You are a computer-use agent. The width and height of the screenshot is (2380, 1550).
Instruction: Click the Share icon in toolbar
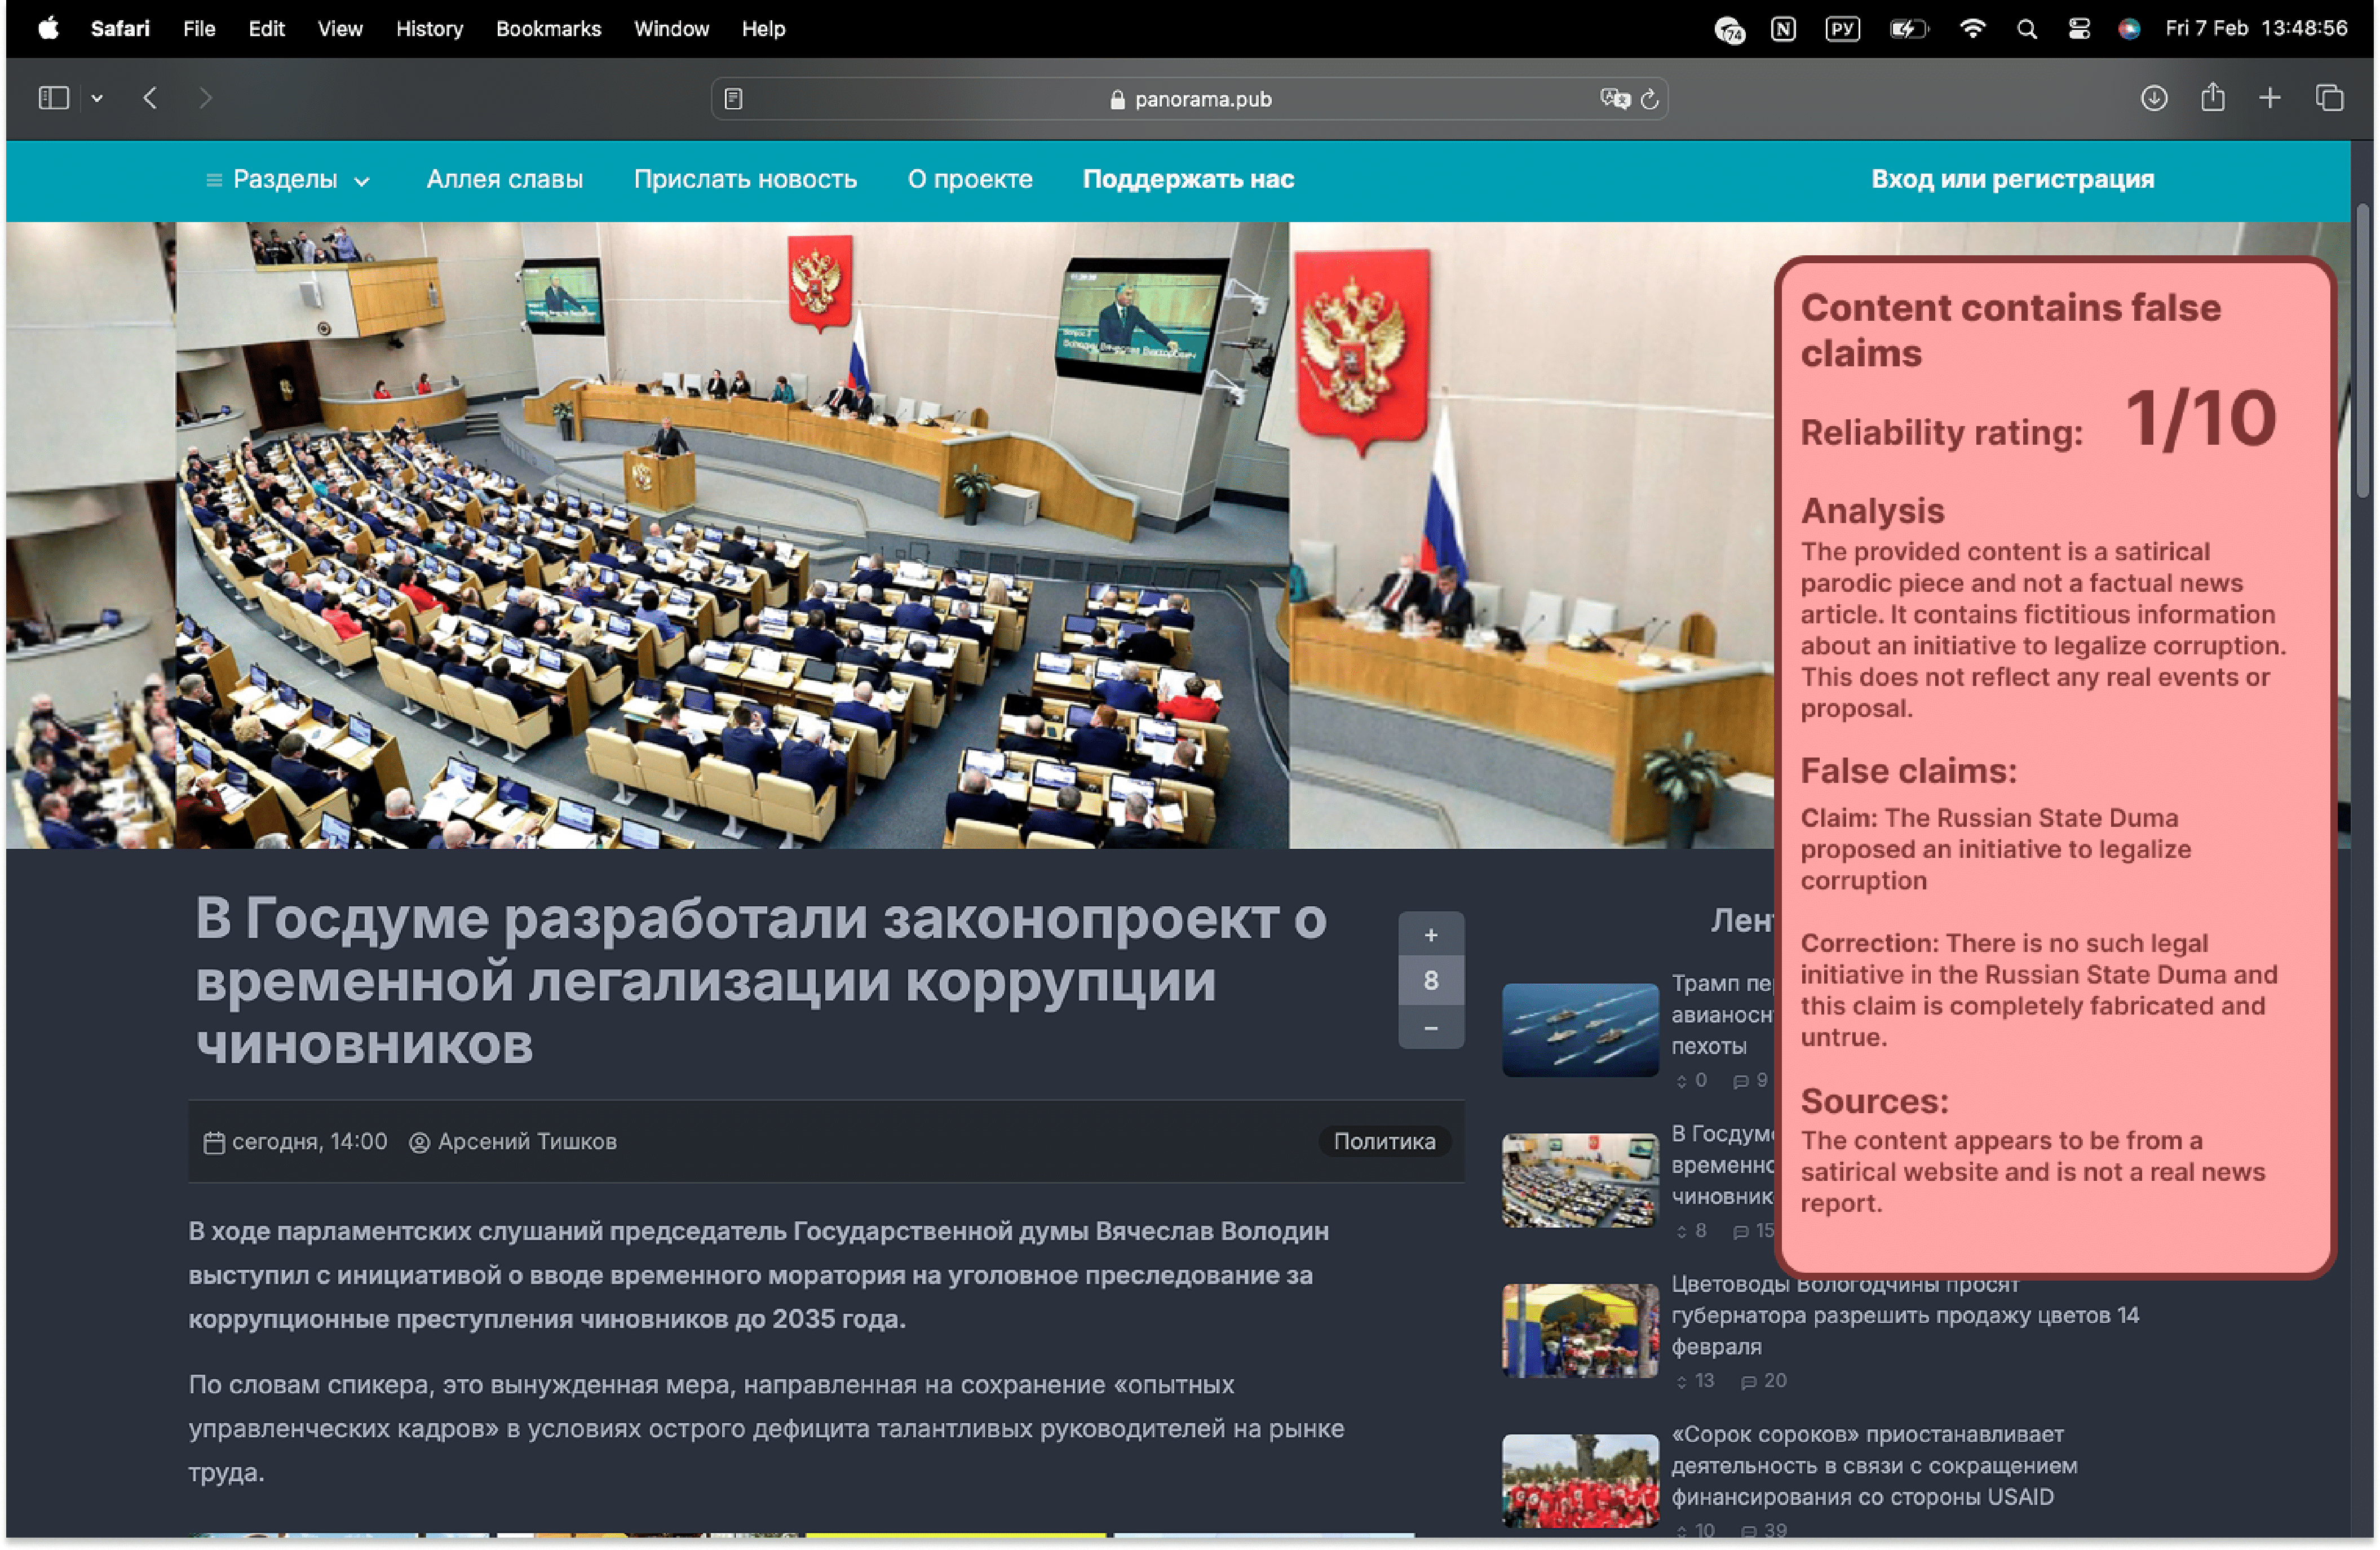[2212, 98]
